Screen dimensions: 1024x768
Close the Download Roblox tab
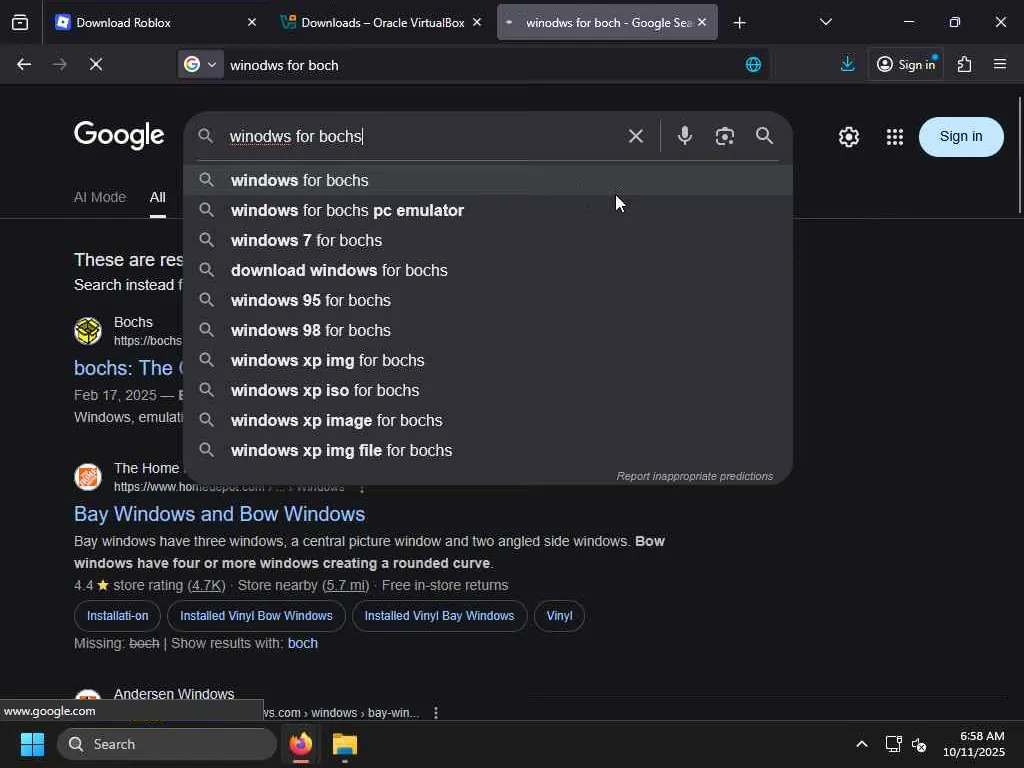pos(252,22)
